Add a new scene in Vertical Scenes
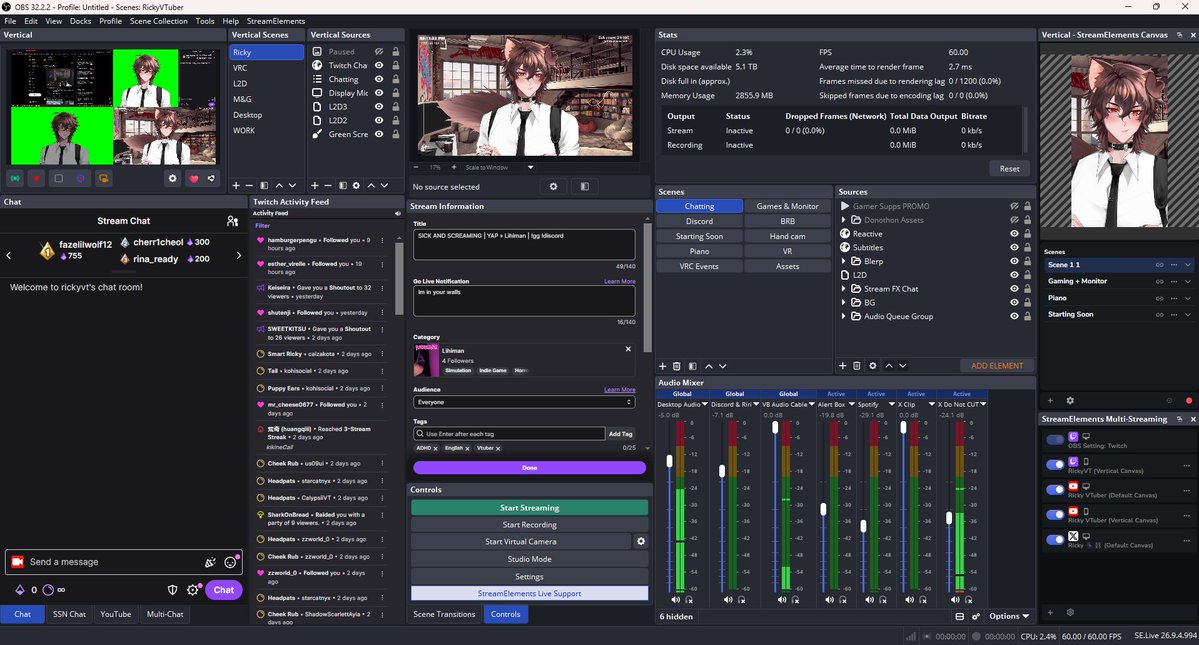The width and height of the screenshot is (1199, 645). (236, 186)
